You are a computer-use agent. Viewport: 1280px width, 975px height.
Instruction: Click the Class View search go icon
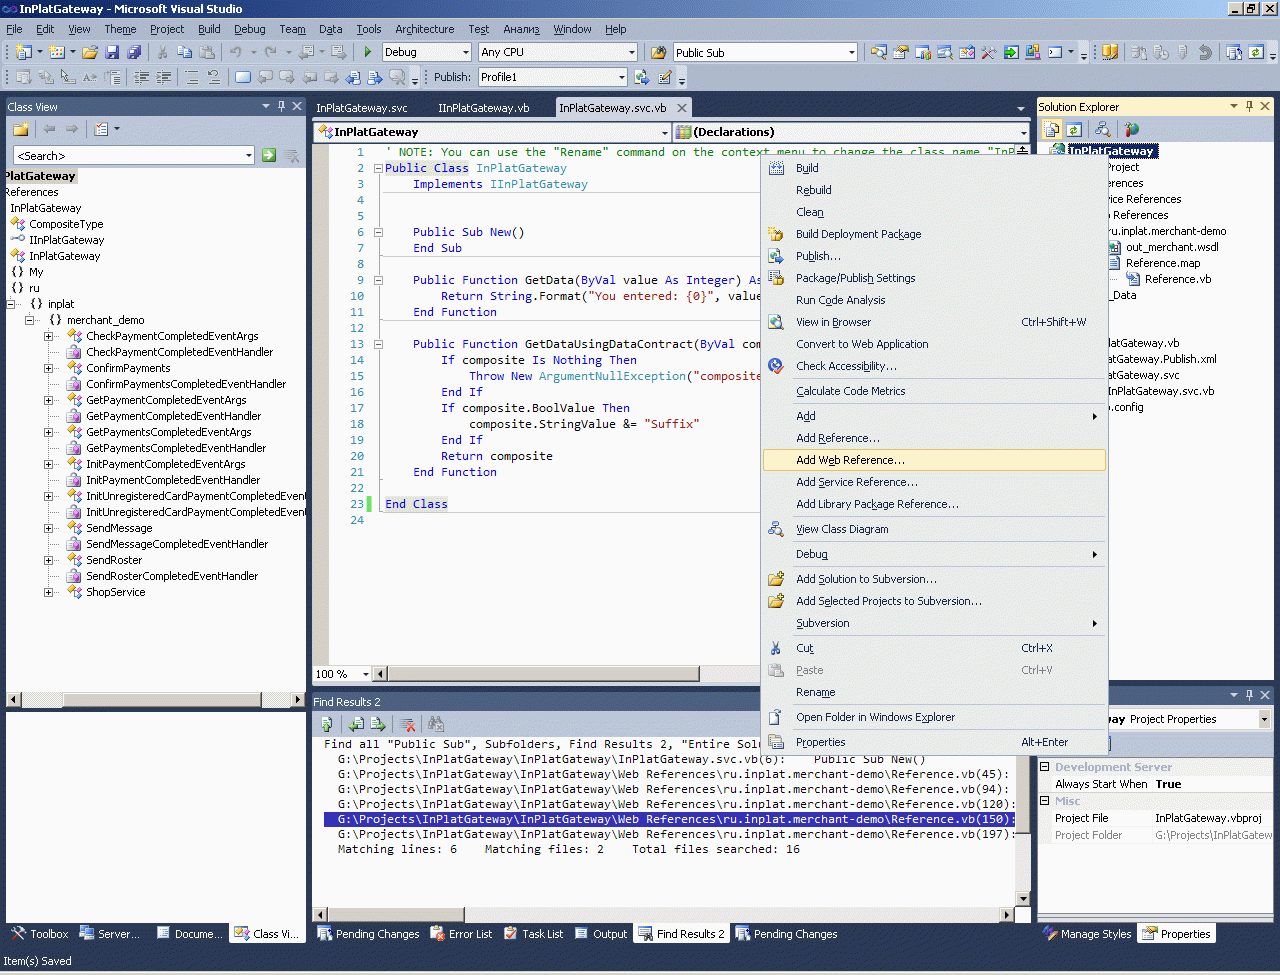click(x=269, y=155)
